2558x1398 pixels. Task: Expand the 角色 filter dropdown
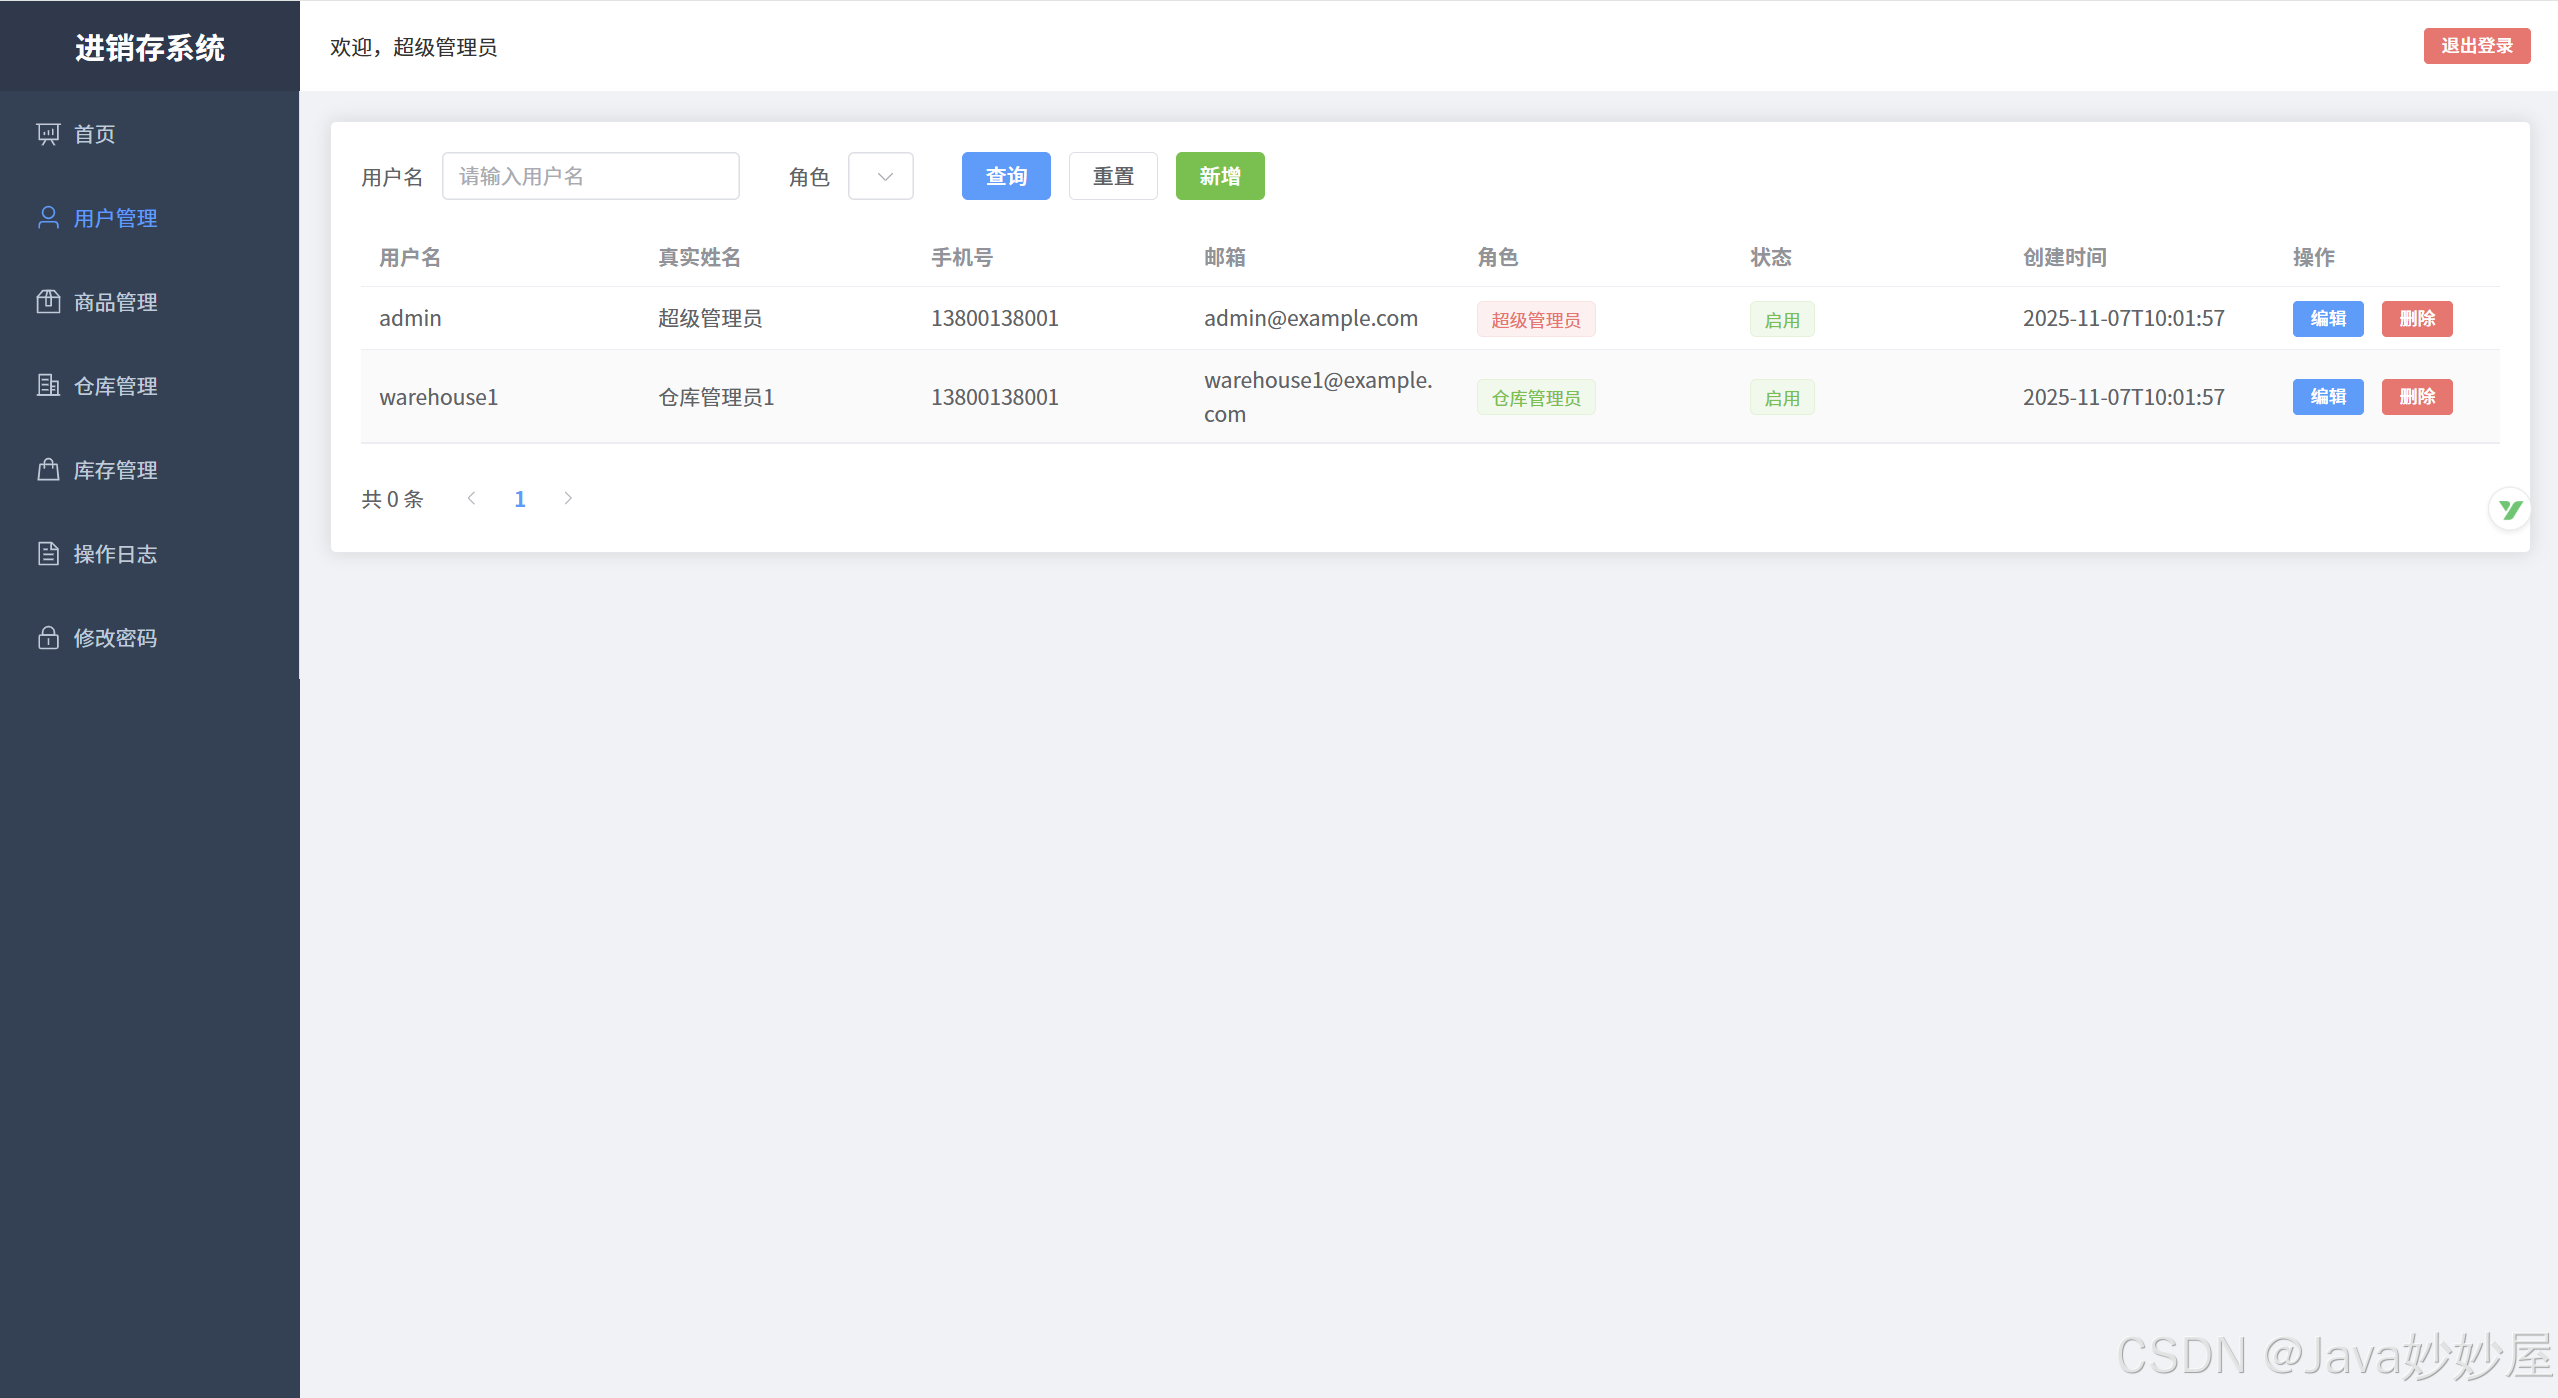pos(881,176)
